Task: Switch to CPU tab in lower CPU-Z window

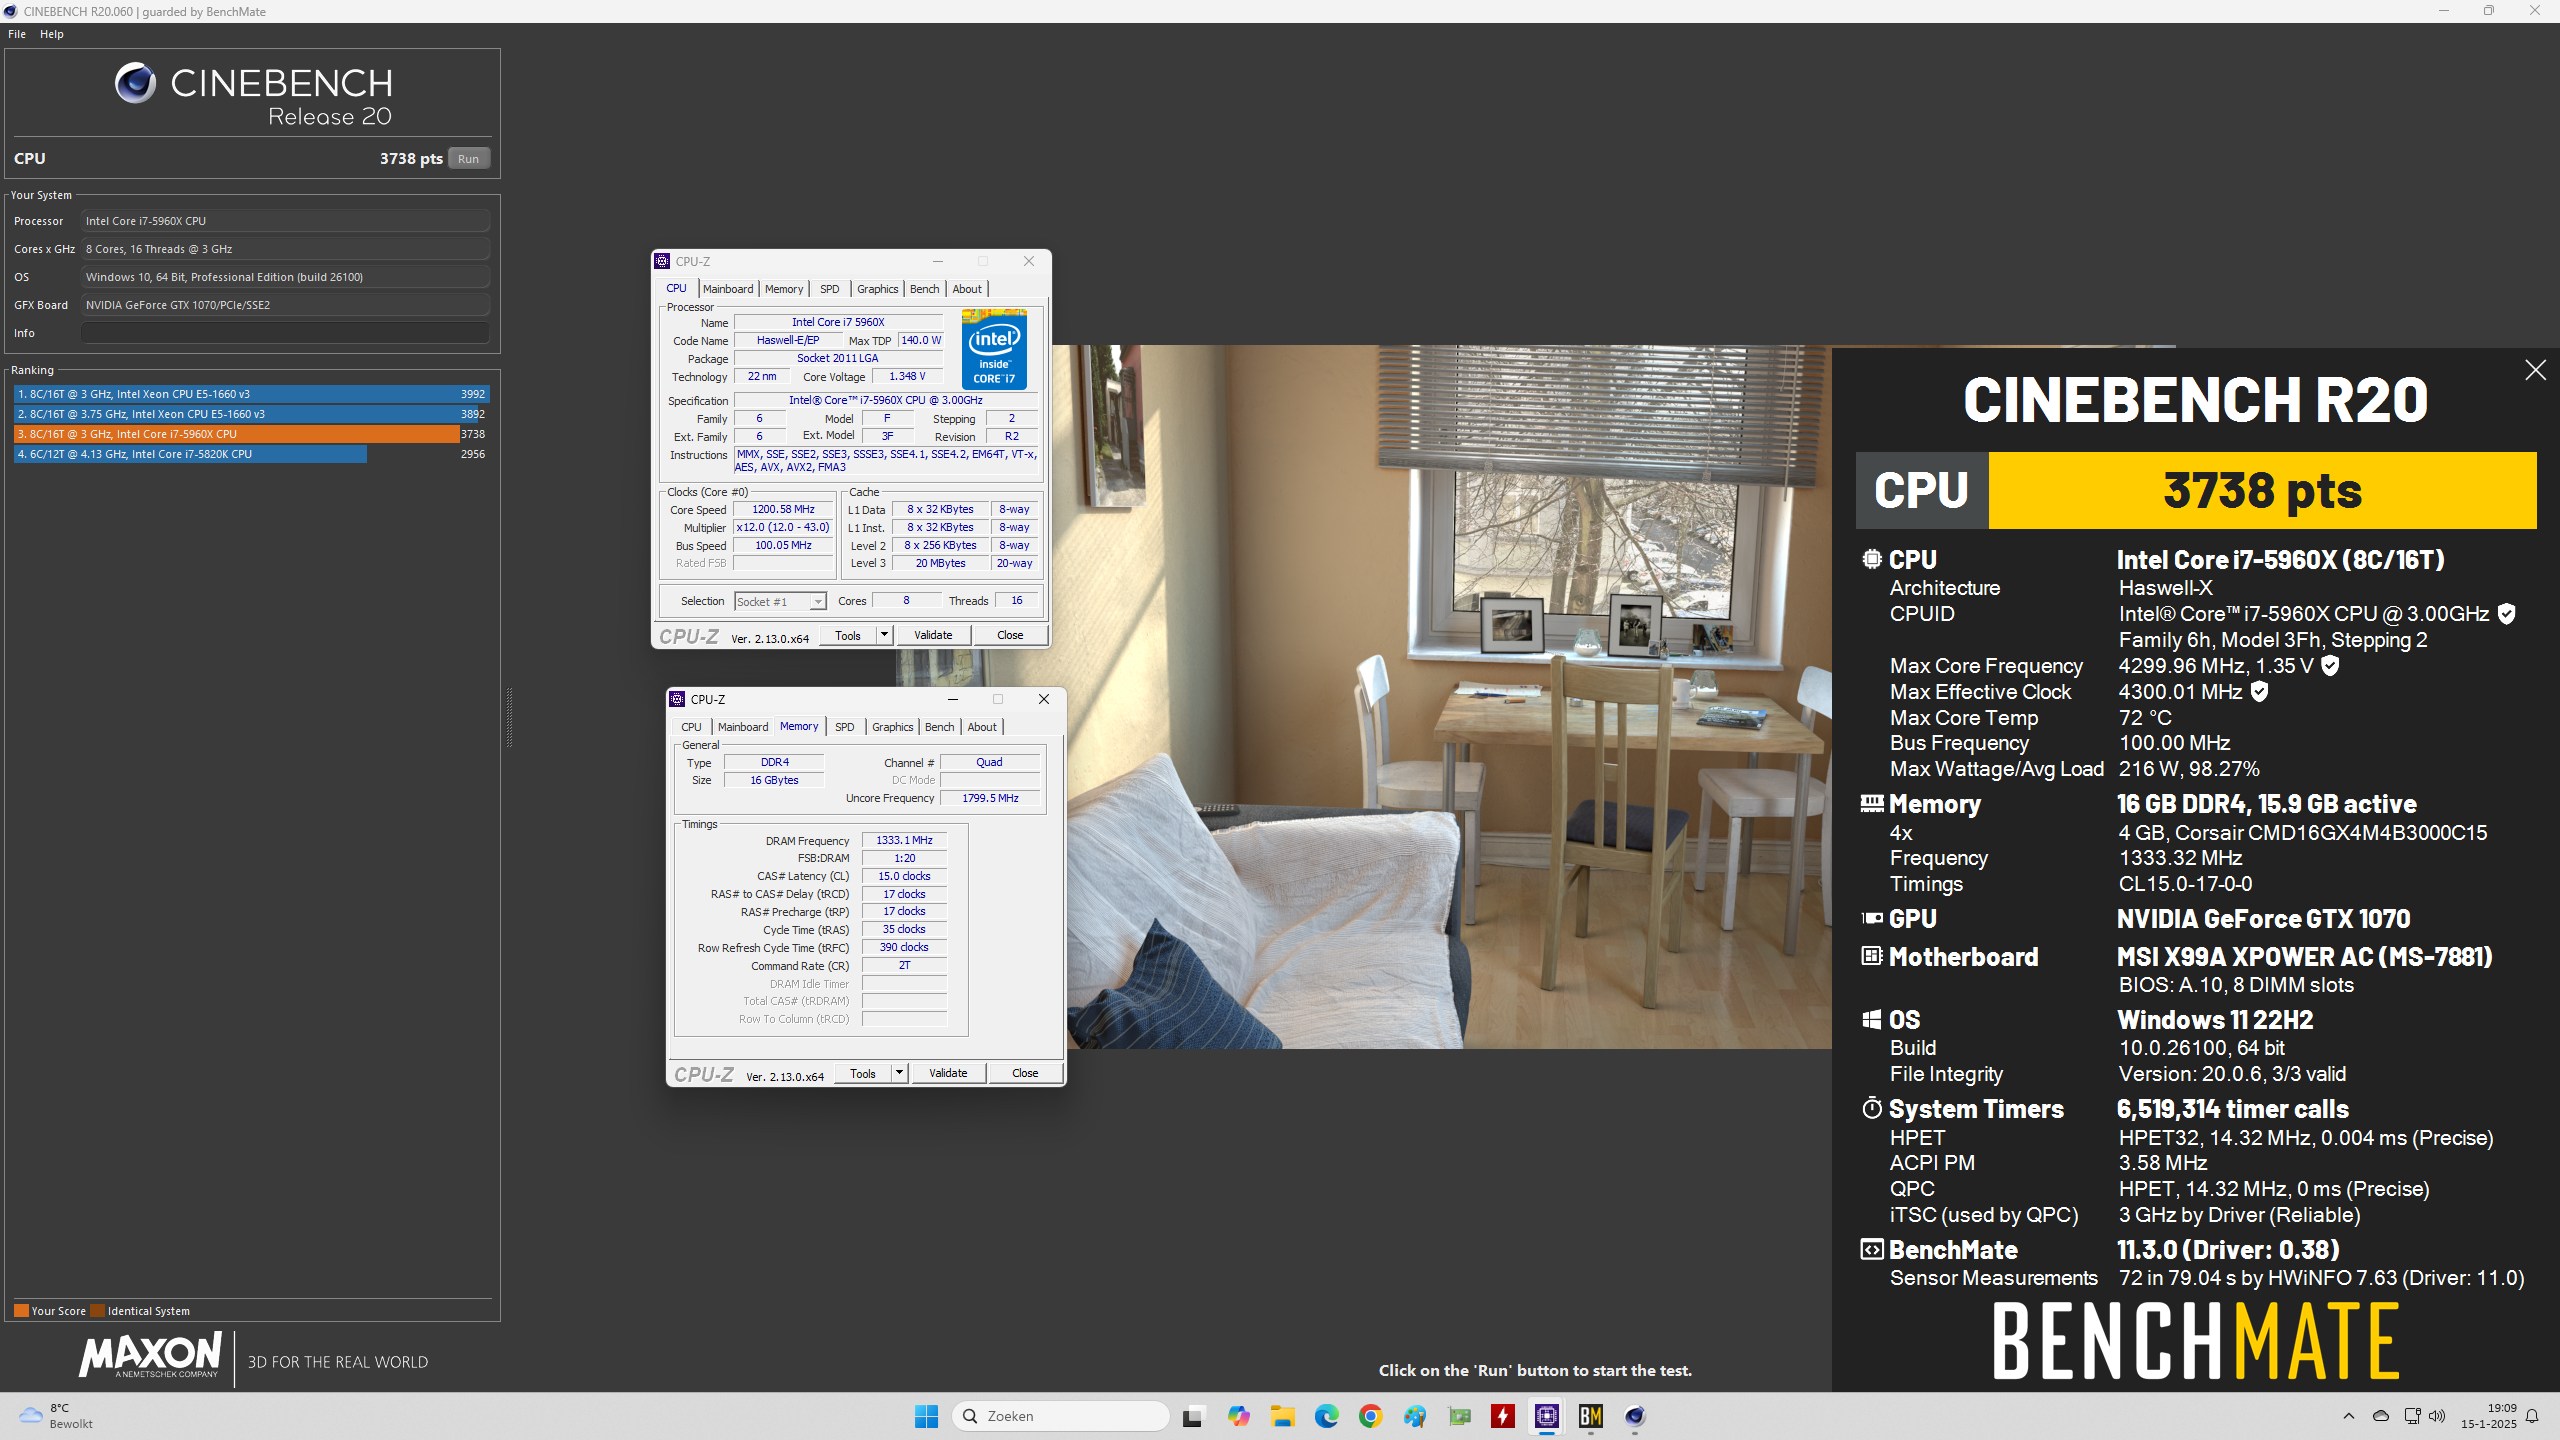Action: coord(691,727)
